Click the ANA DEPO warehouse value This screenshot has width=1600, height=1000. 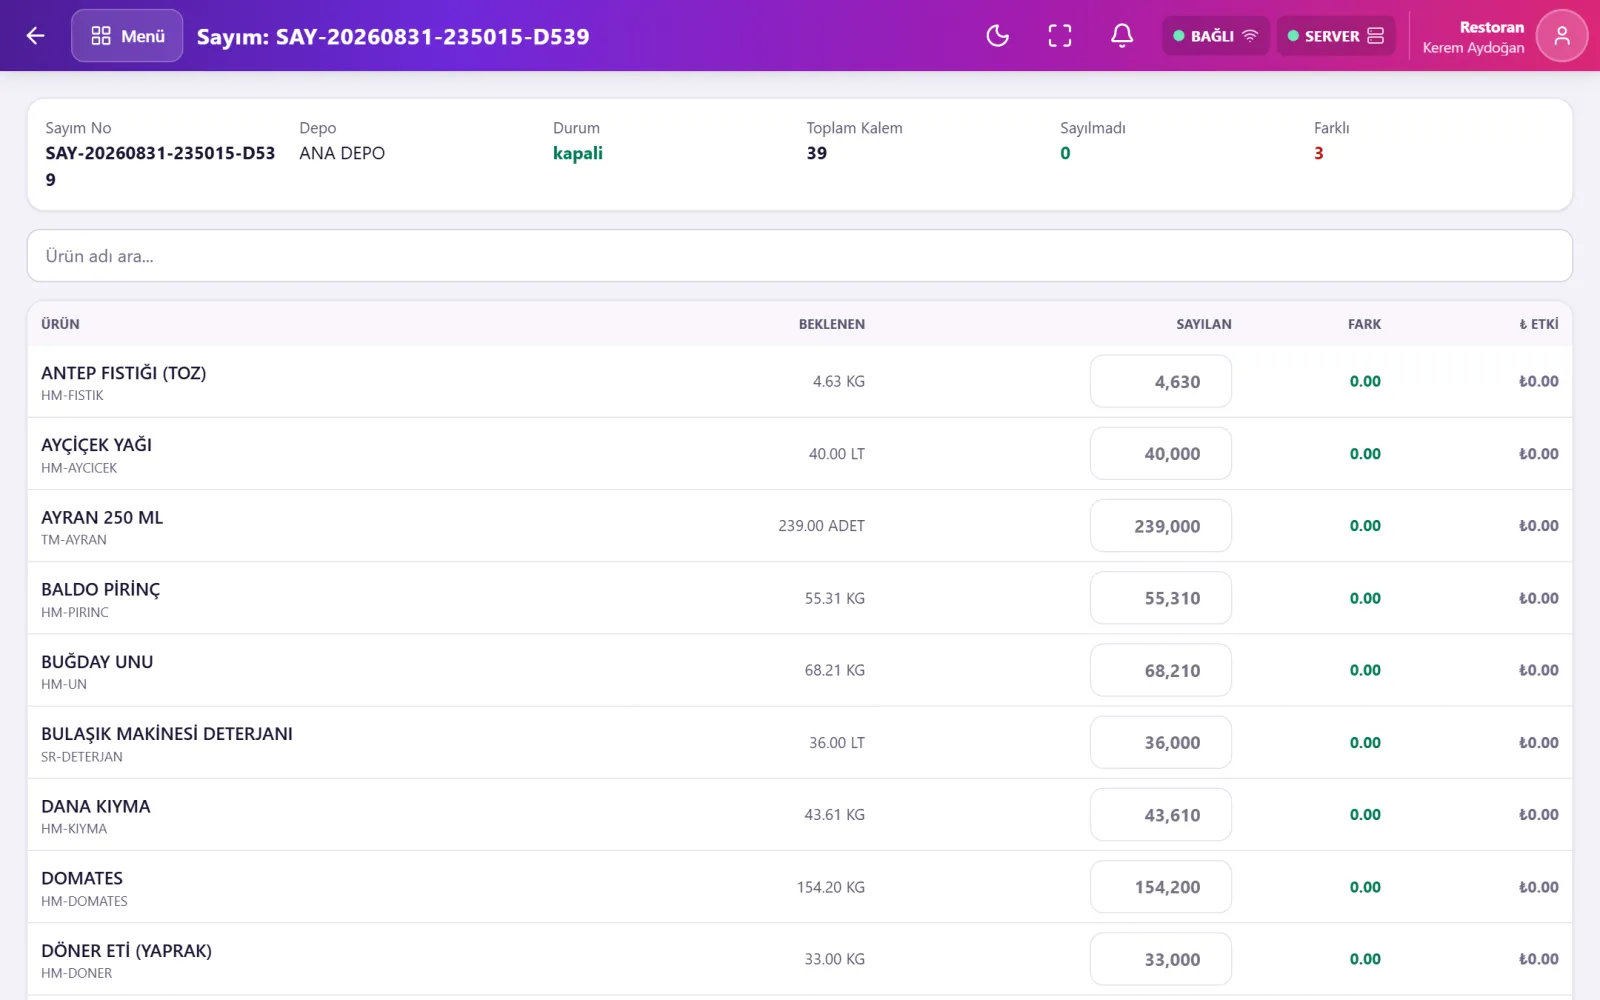click(342, 153)
